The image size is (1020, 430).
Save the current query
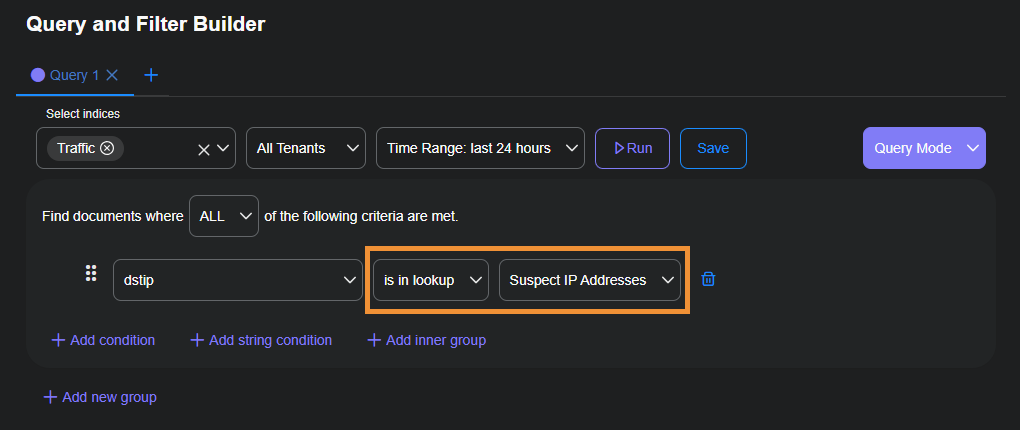point(713,148)
